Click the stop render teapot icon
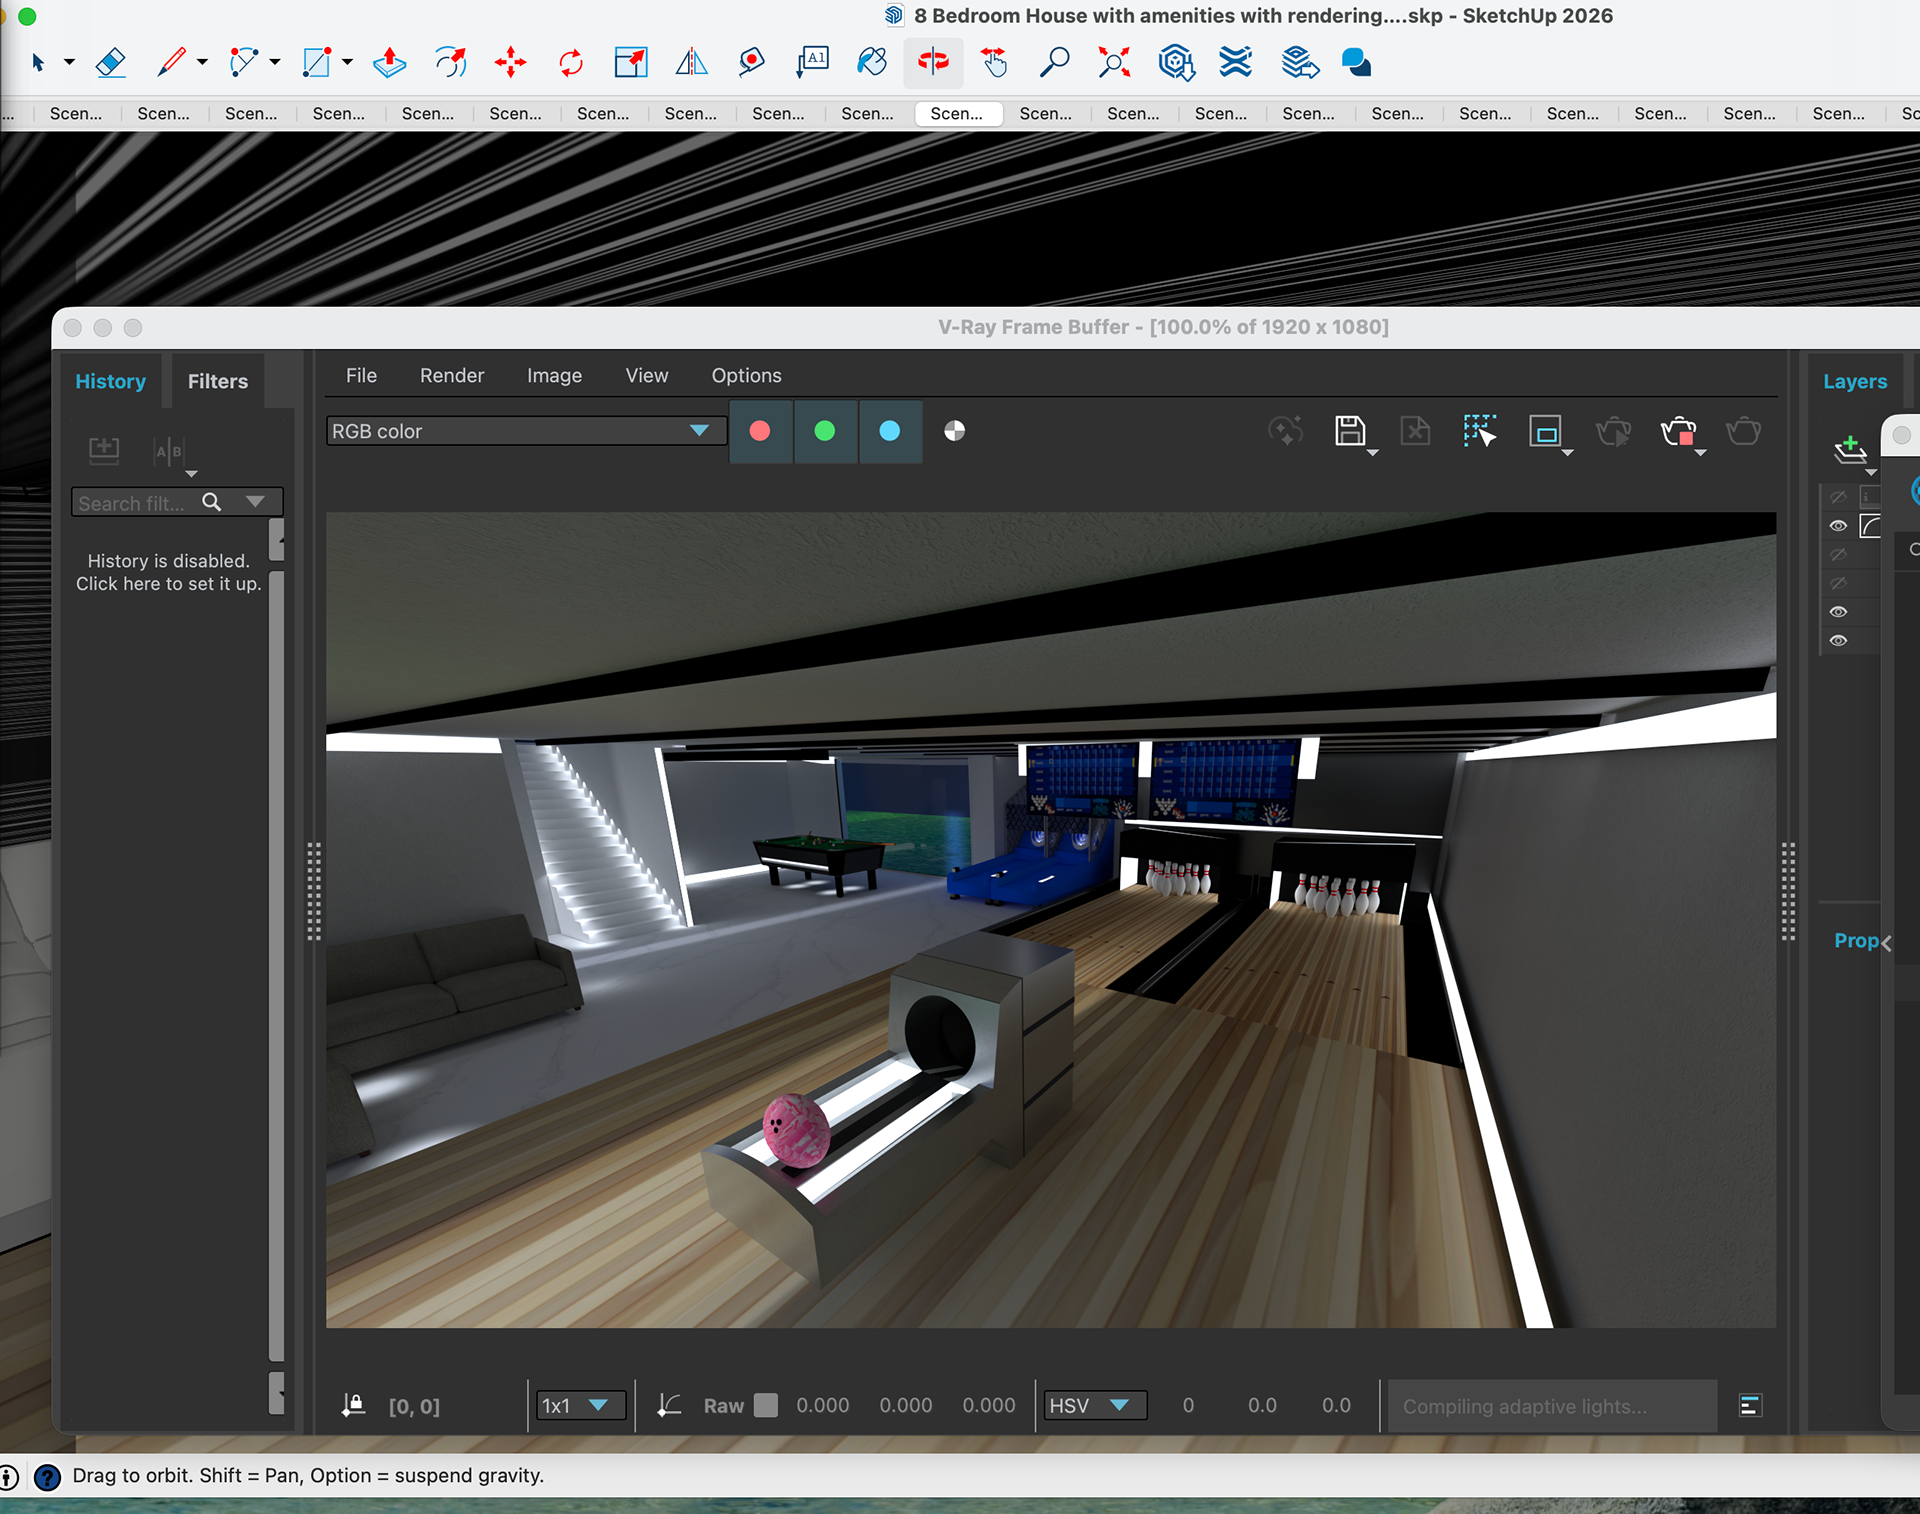Viewport: 1920px width, 1514px height. pyautogui.click(x=1679, y=432)
